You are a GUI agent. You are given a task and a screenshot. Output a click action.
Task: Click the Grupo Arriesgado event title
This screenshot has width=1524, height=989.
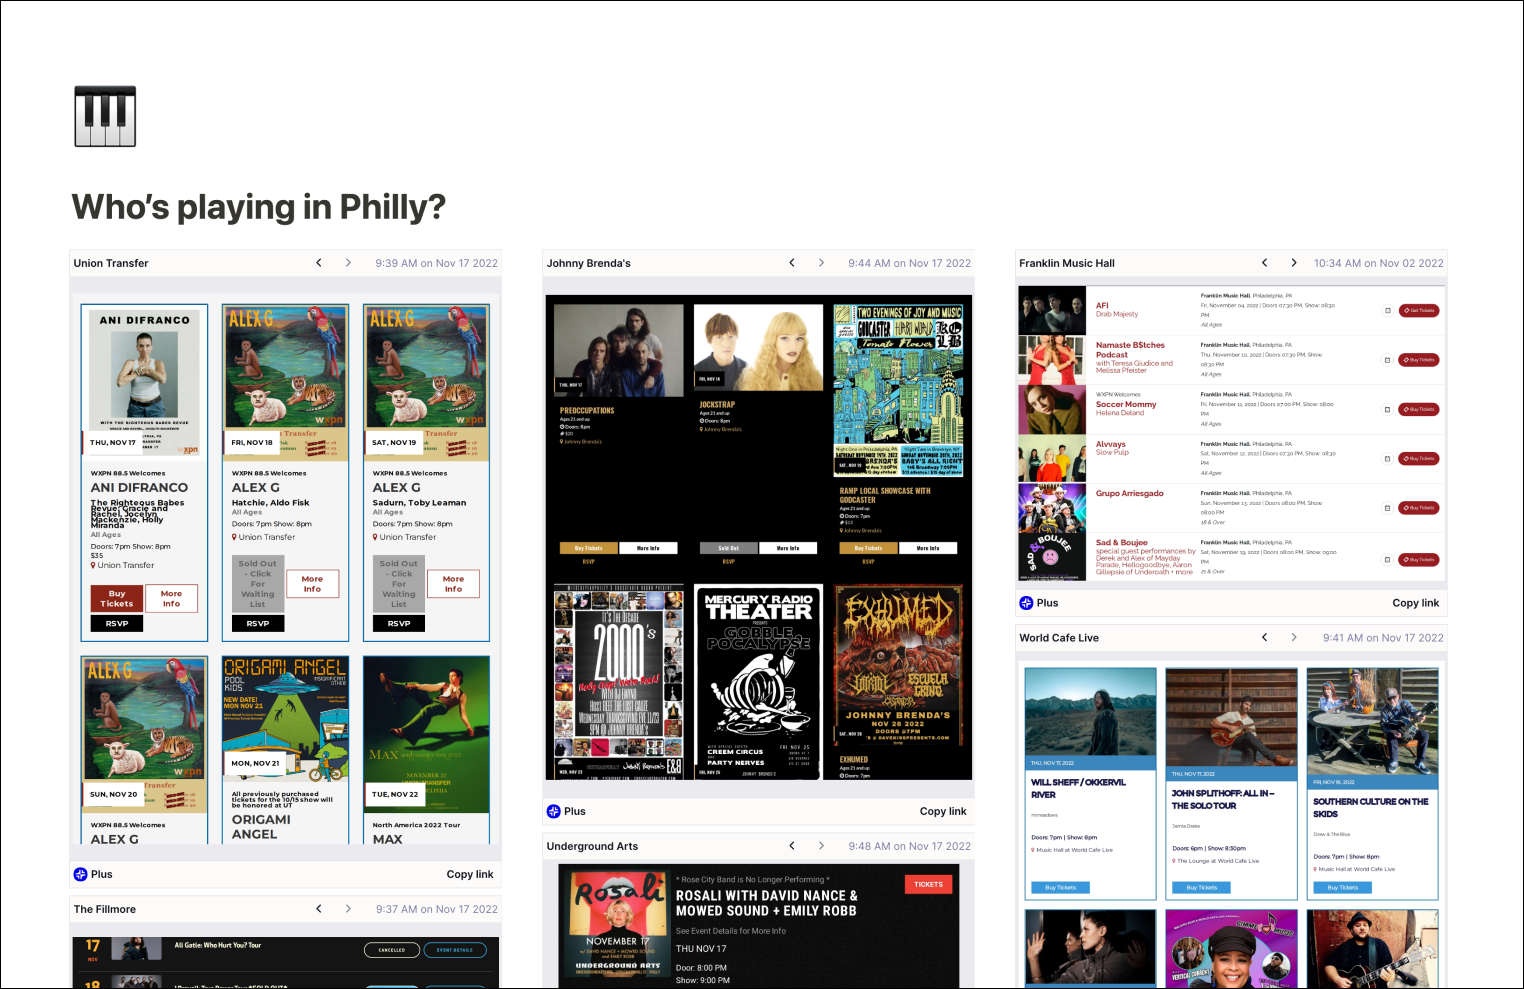click(x=1130, y=493)
